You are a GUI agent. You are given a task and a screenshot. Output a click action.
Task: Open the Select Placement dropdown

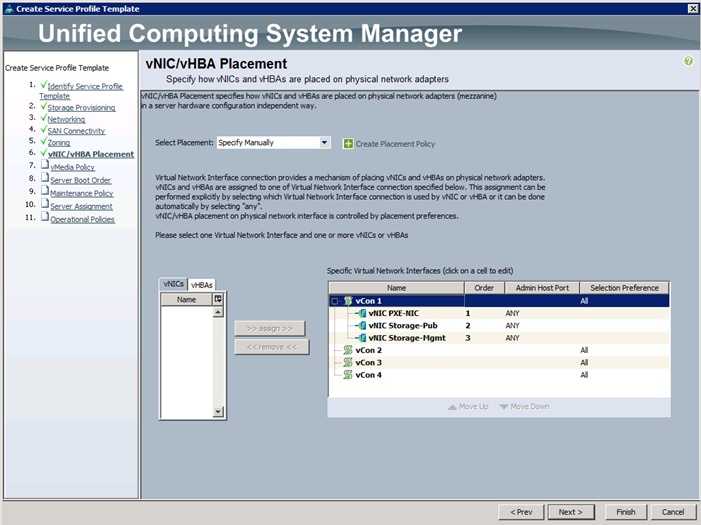click(325, 143)
